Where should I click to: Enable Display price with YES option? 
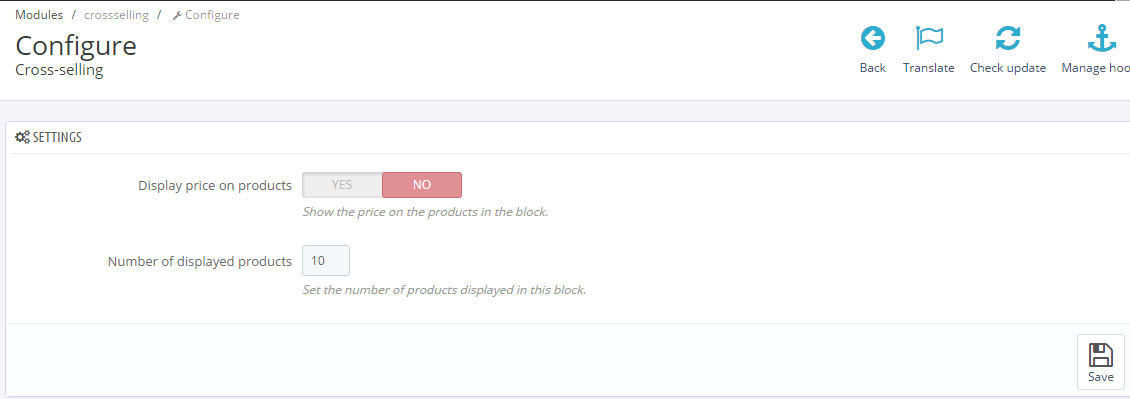[342, 185]
